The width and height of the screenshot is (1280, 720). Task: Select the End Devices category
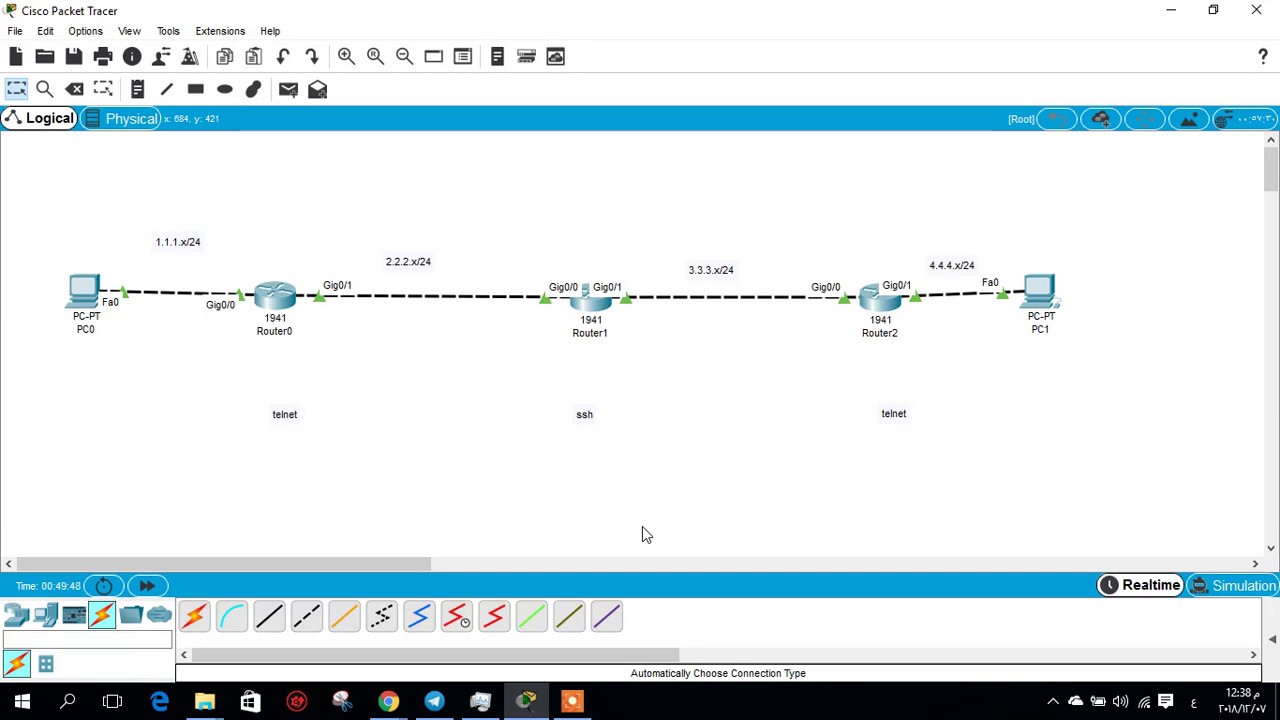[45, 615]
